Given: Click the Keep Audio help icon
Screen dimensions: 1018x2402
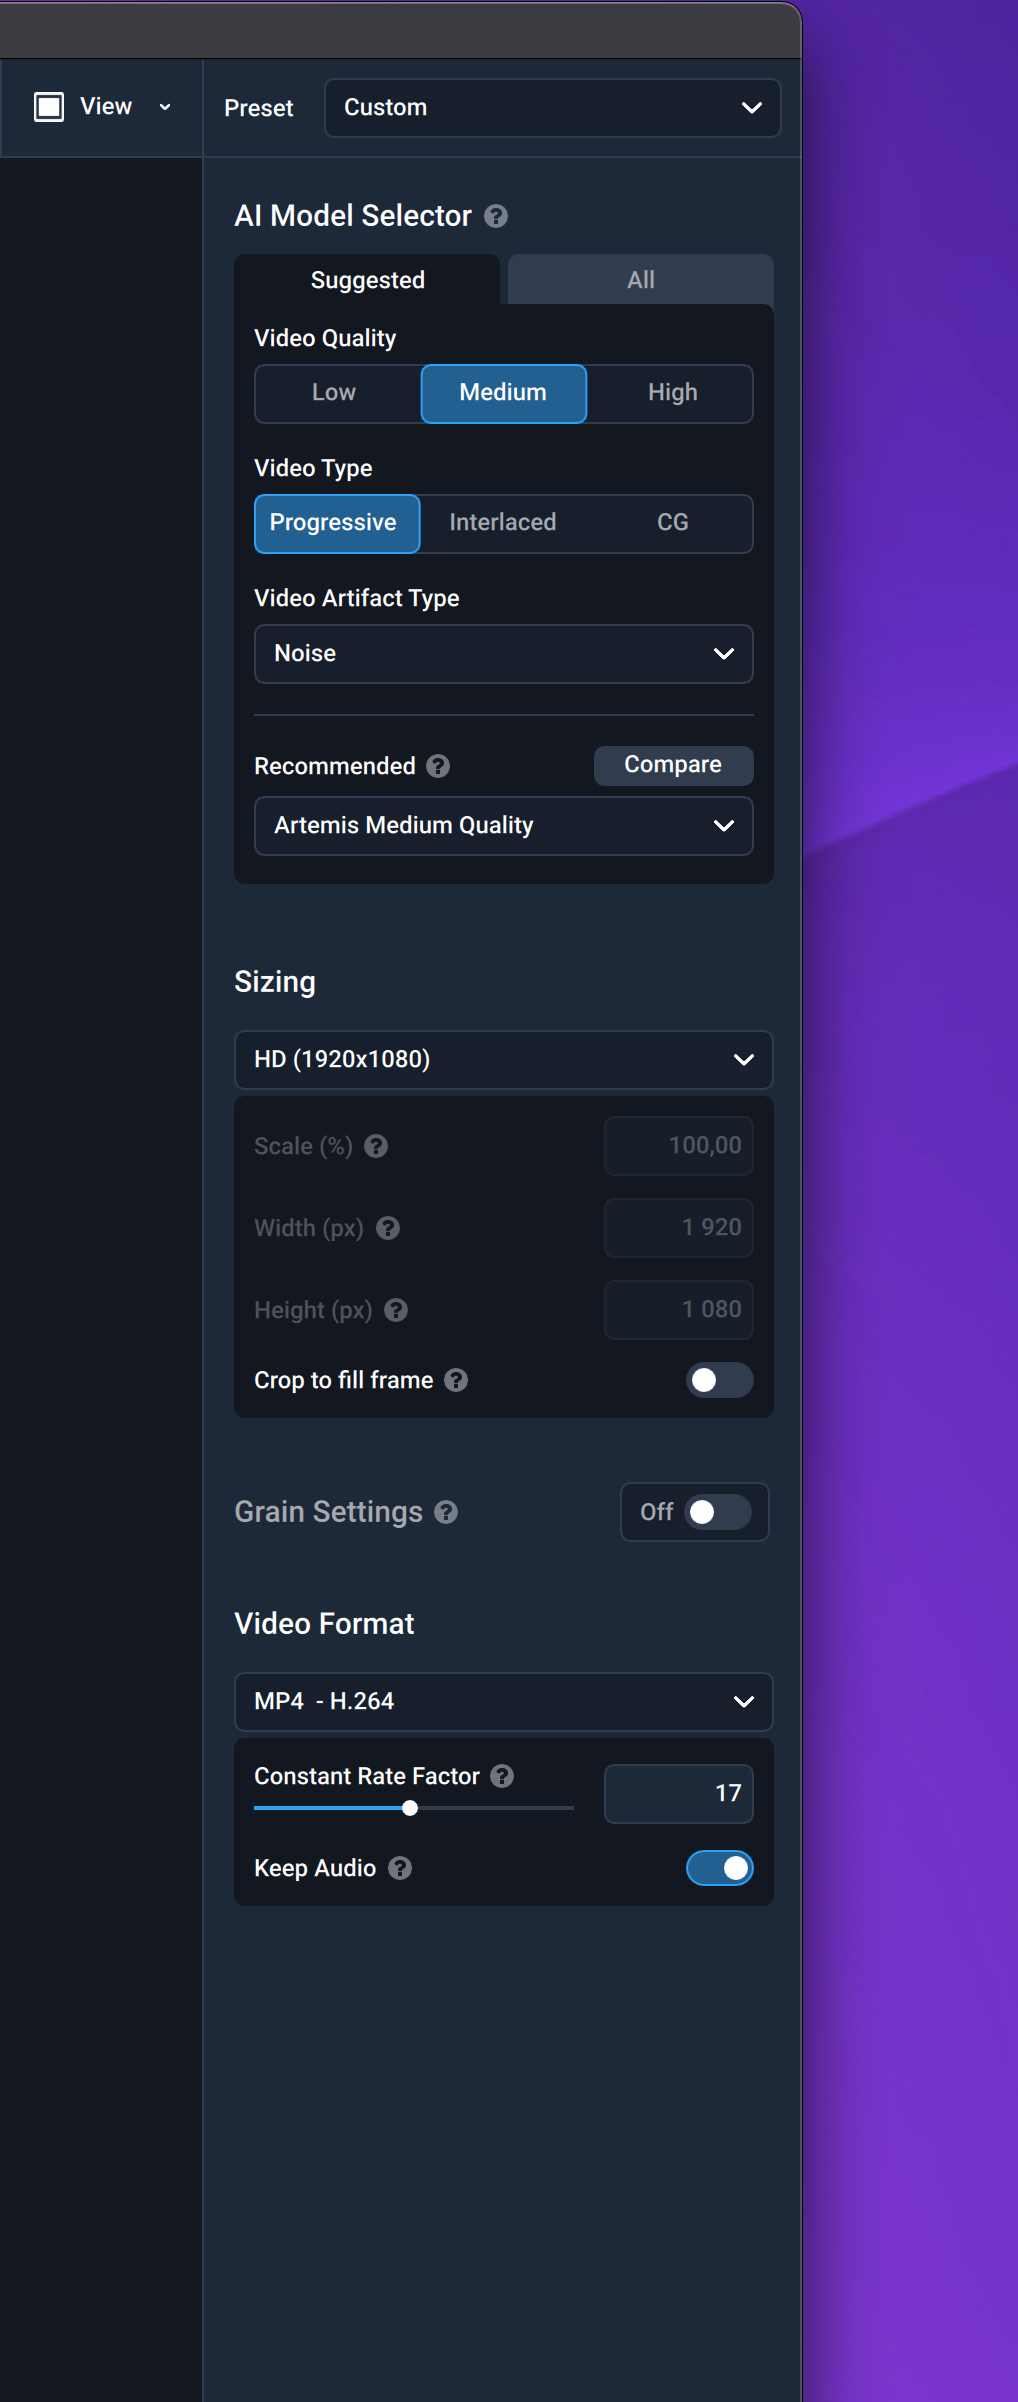Looking at the screenshot, I should point(400,1868).
